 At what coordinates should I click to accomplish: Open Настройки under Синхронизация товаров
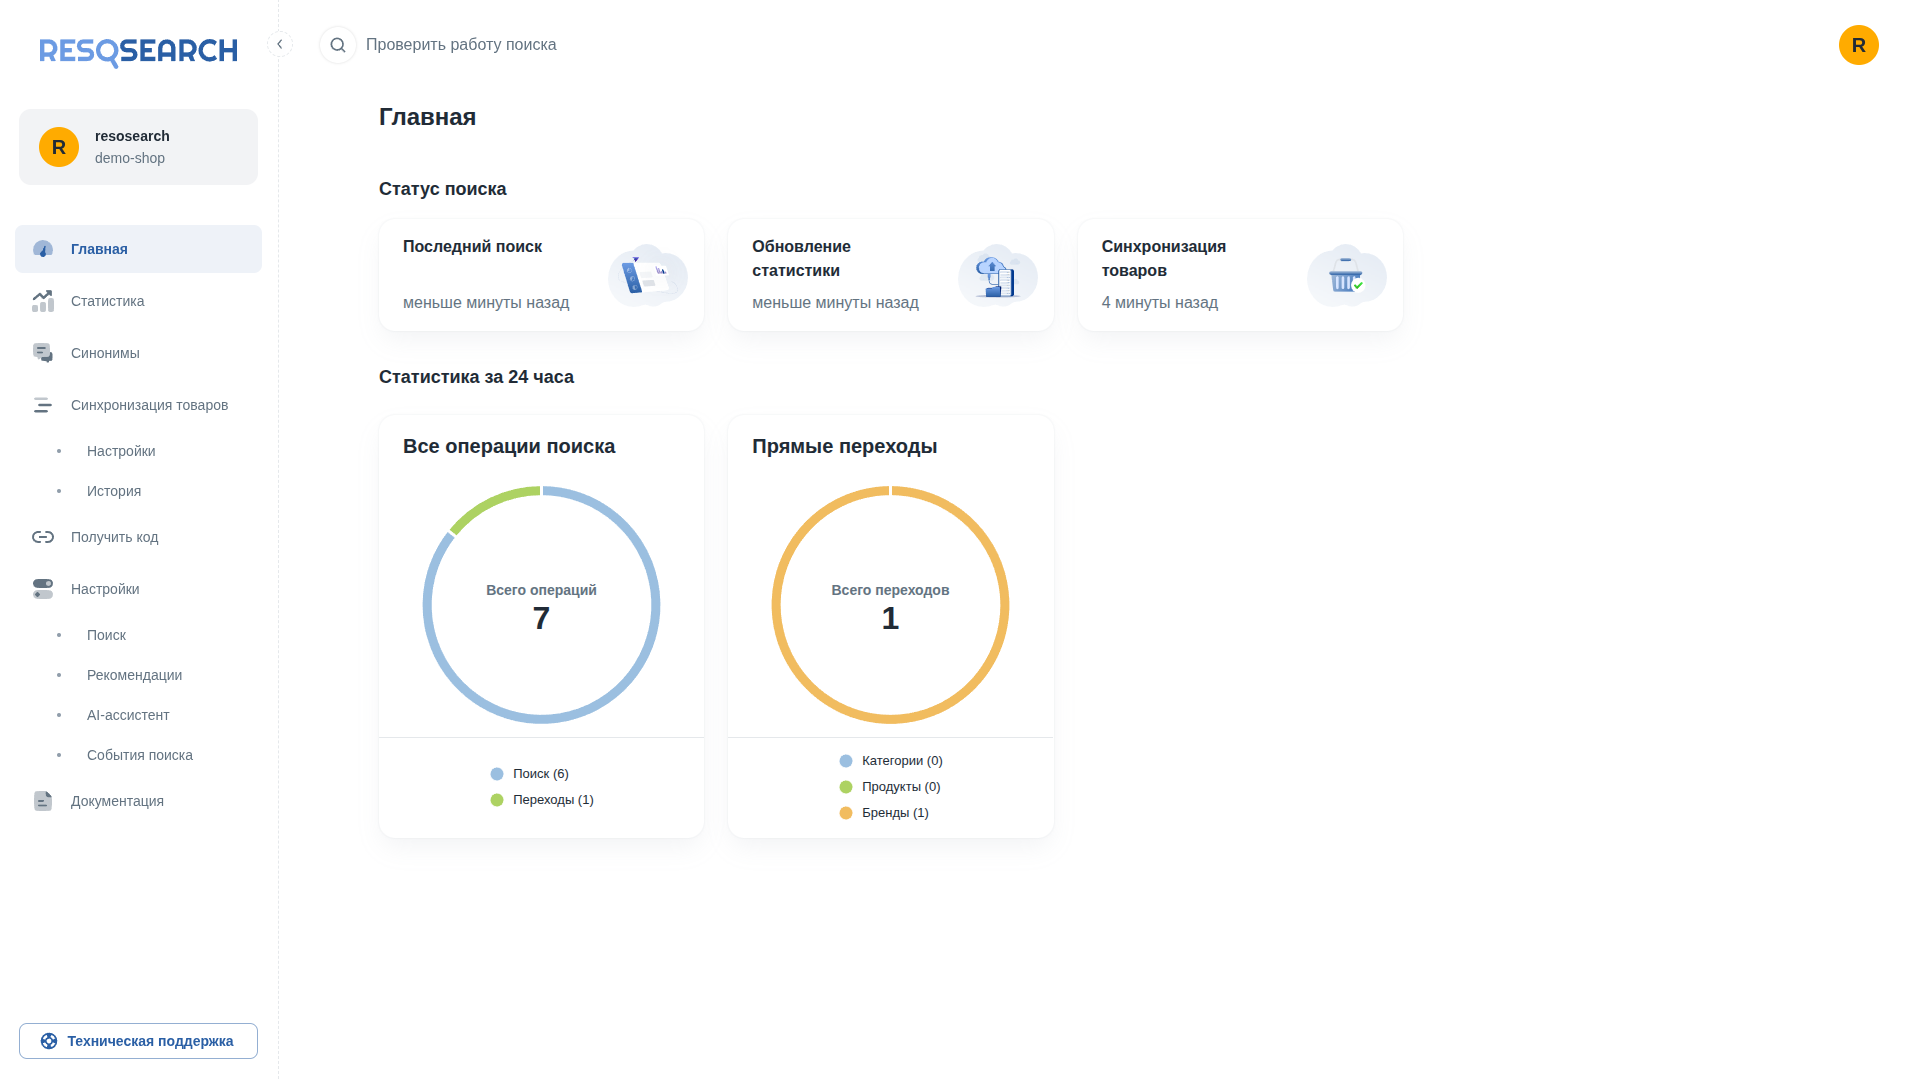pyautogui.click(x=121, y=451)
